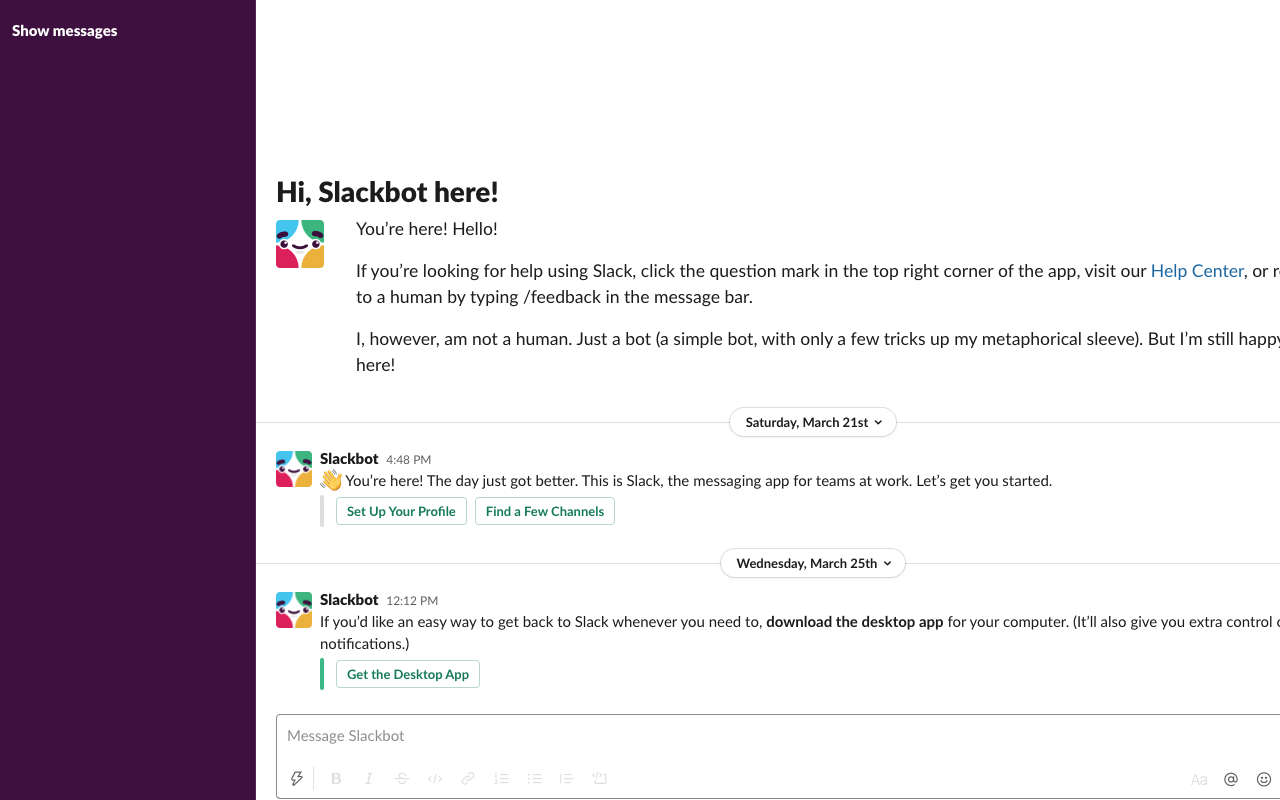This screenshot has width=1280, height=800.
Task: Start a bulleted list
Action: (x=534, y=778)
